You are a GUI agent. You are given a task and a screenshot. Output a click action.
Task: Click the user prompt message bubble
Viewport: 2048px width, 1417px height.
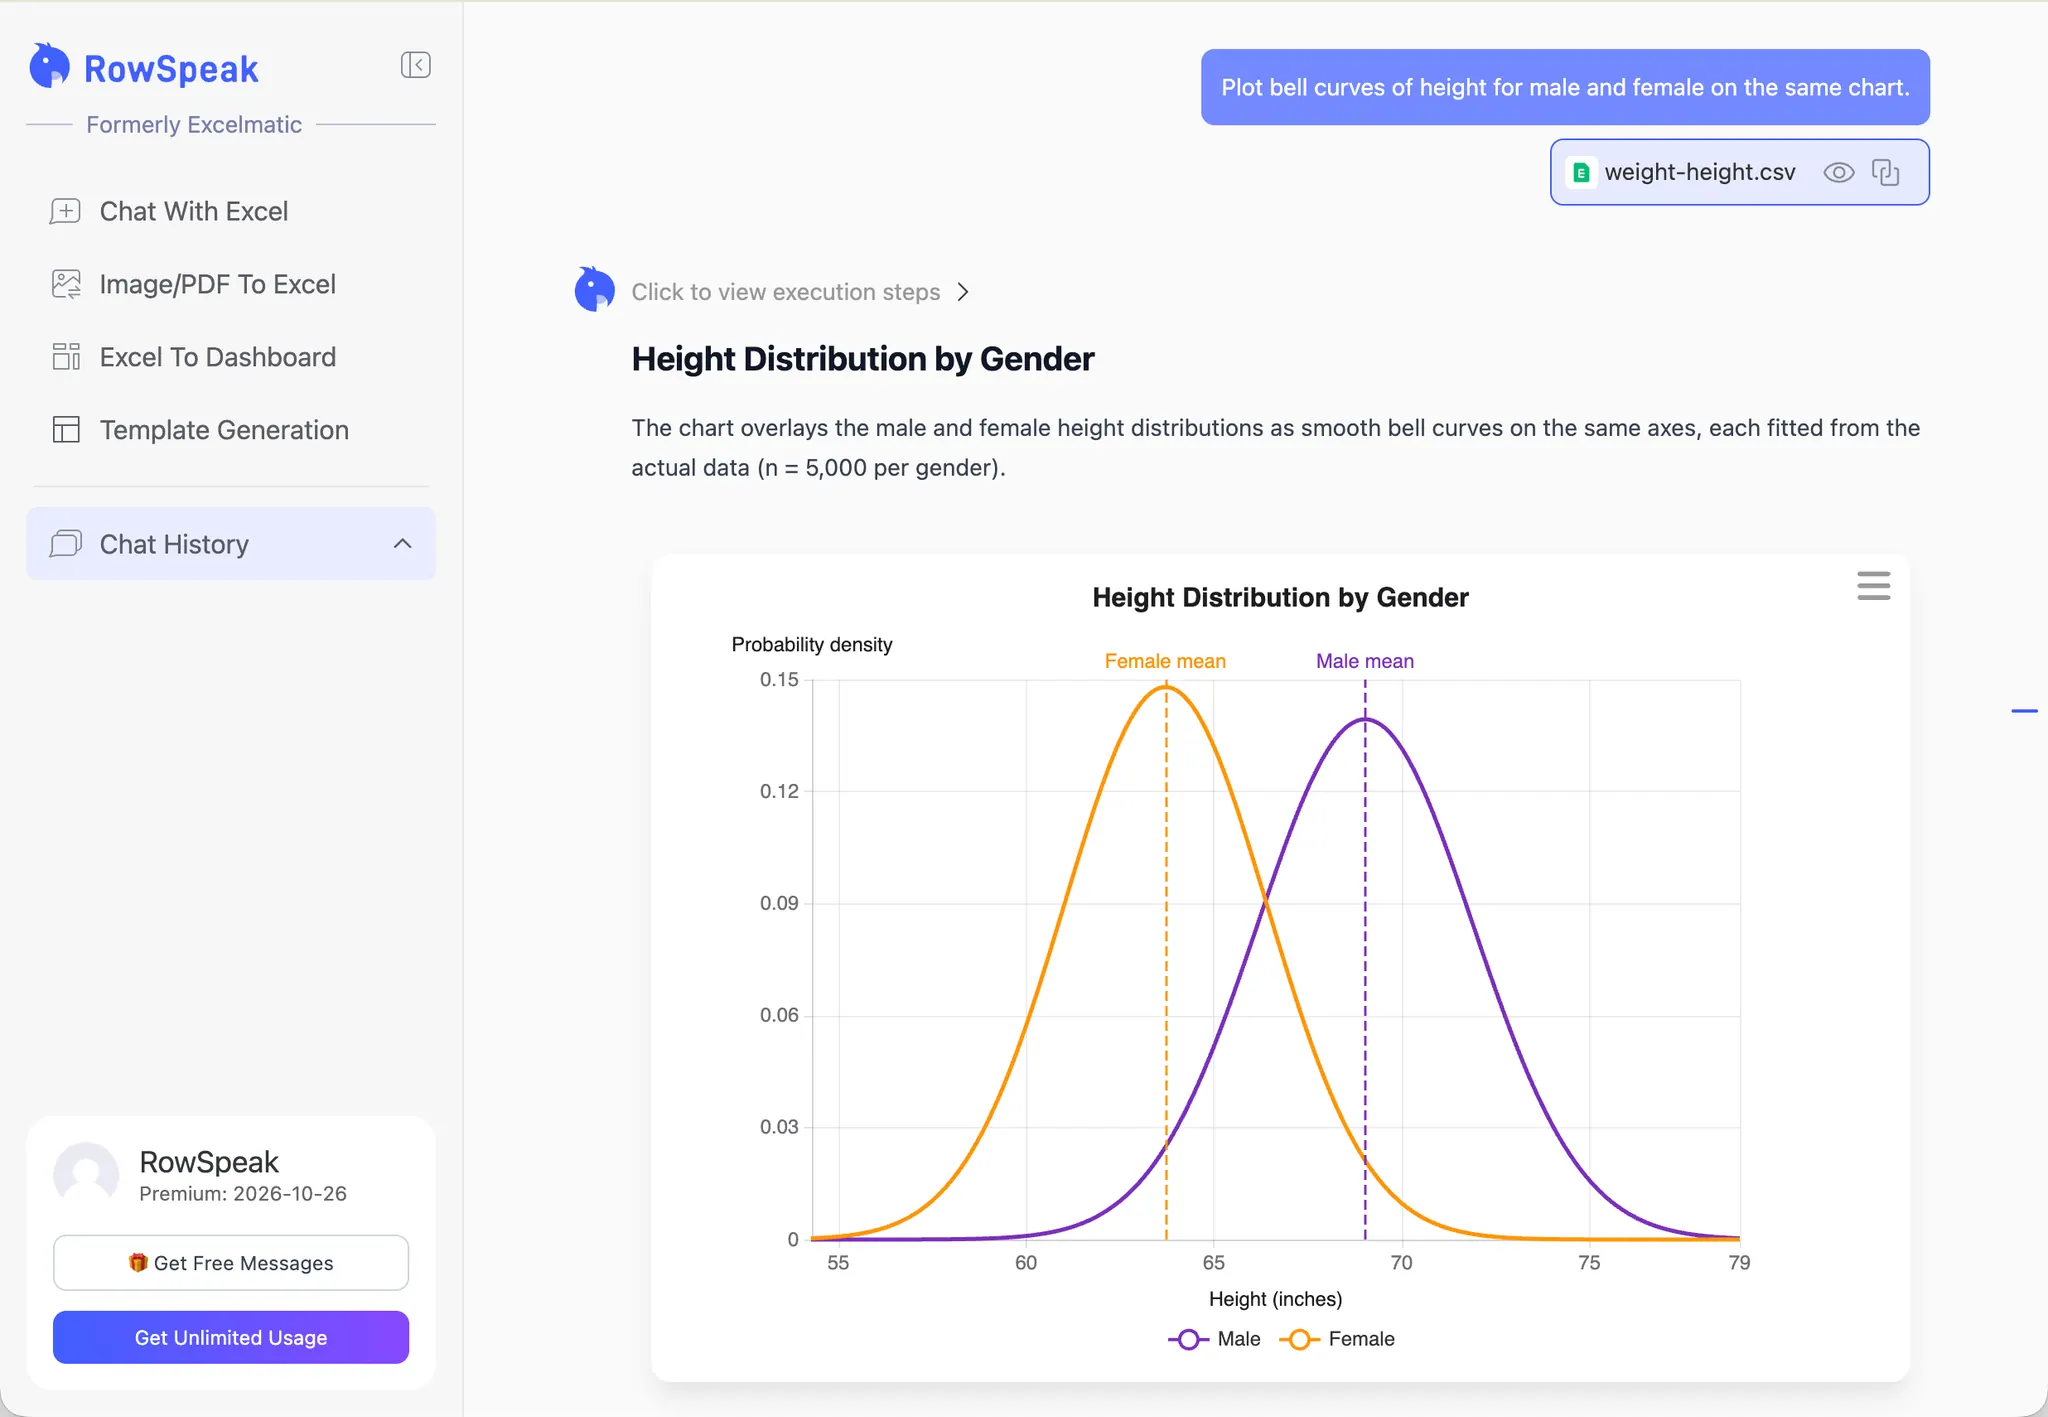click(x=1565, y=87)
